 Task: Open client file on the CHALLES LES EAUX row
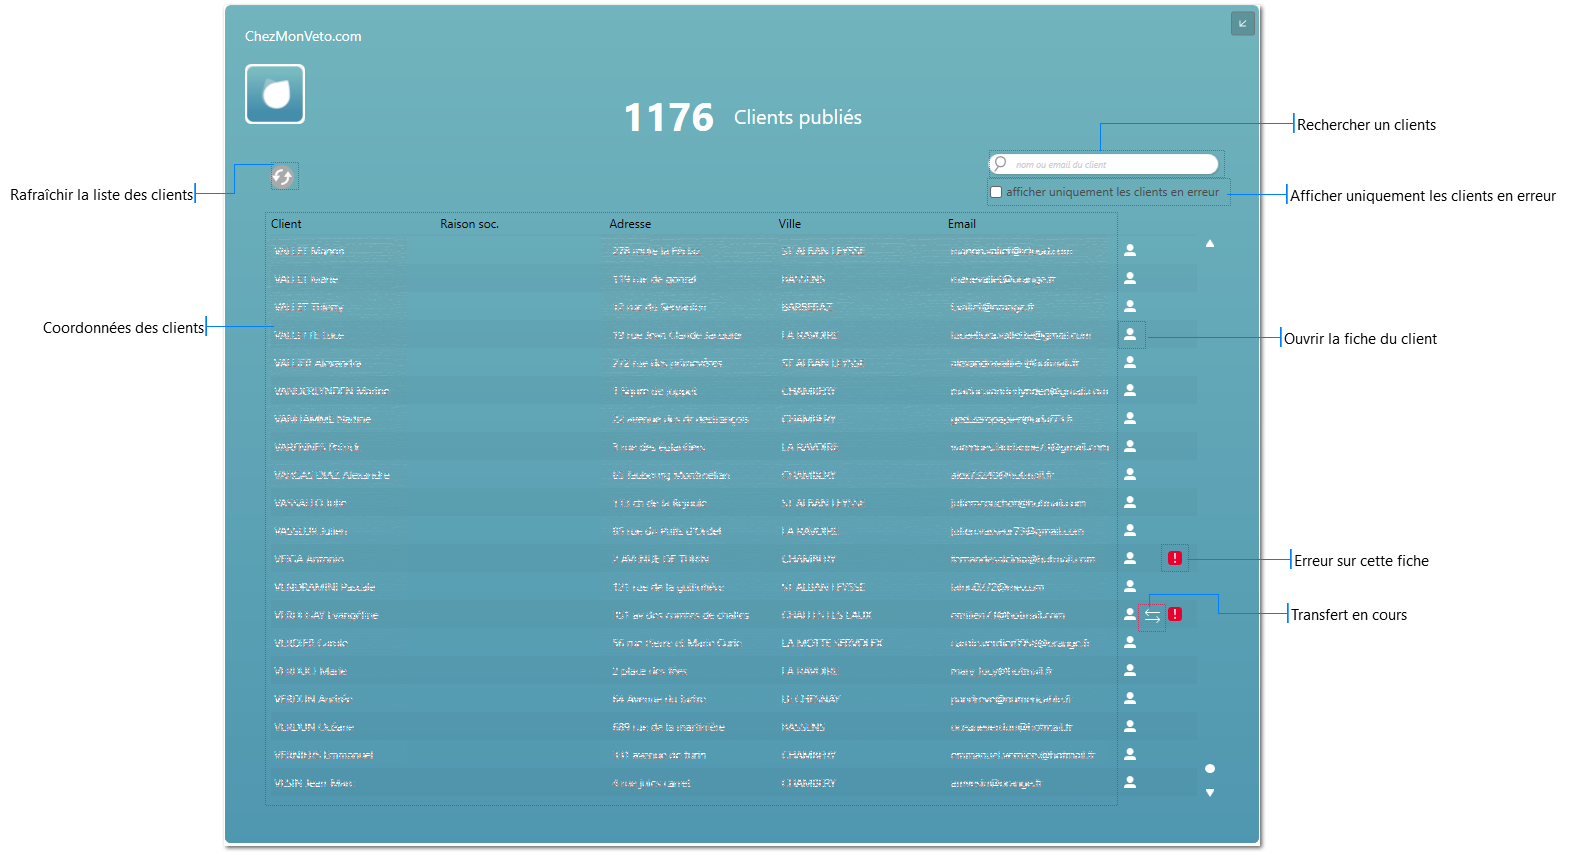coord(1130,614)
